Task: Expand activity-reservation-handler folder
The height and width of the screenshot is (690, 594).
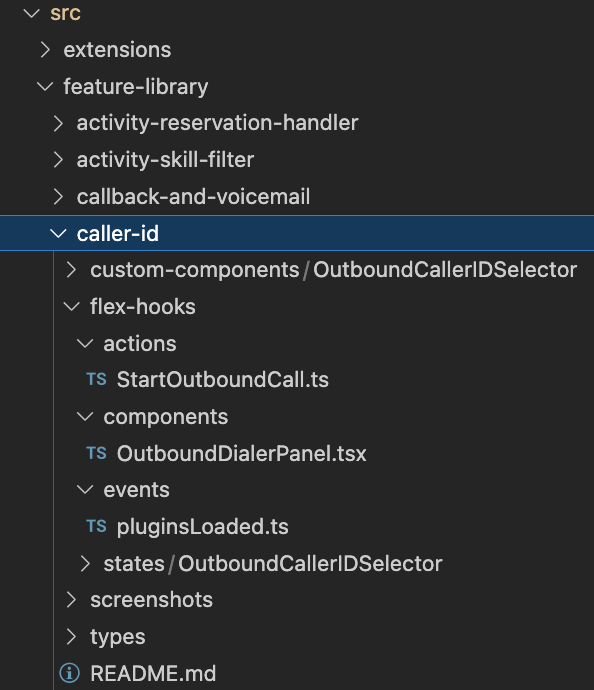Action: coord(58,123)
